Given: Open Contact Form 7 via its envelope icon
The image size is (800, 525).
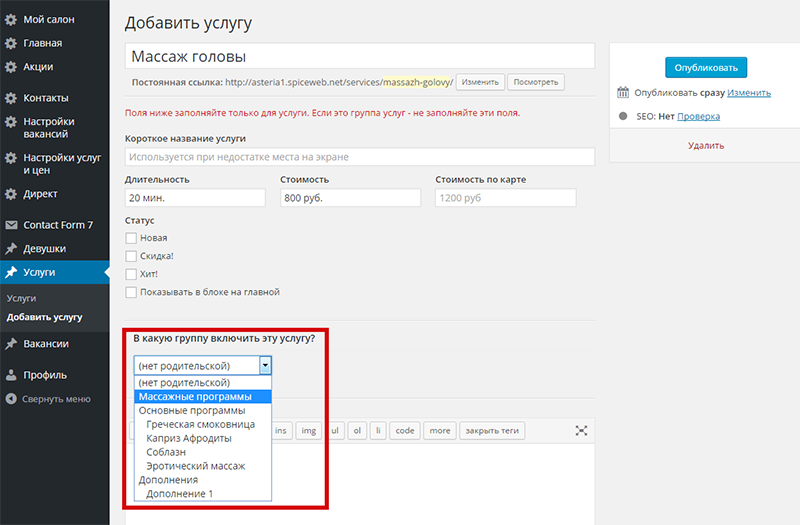Looking at the screenshot, I should pos(11,224).
